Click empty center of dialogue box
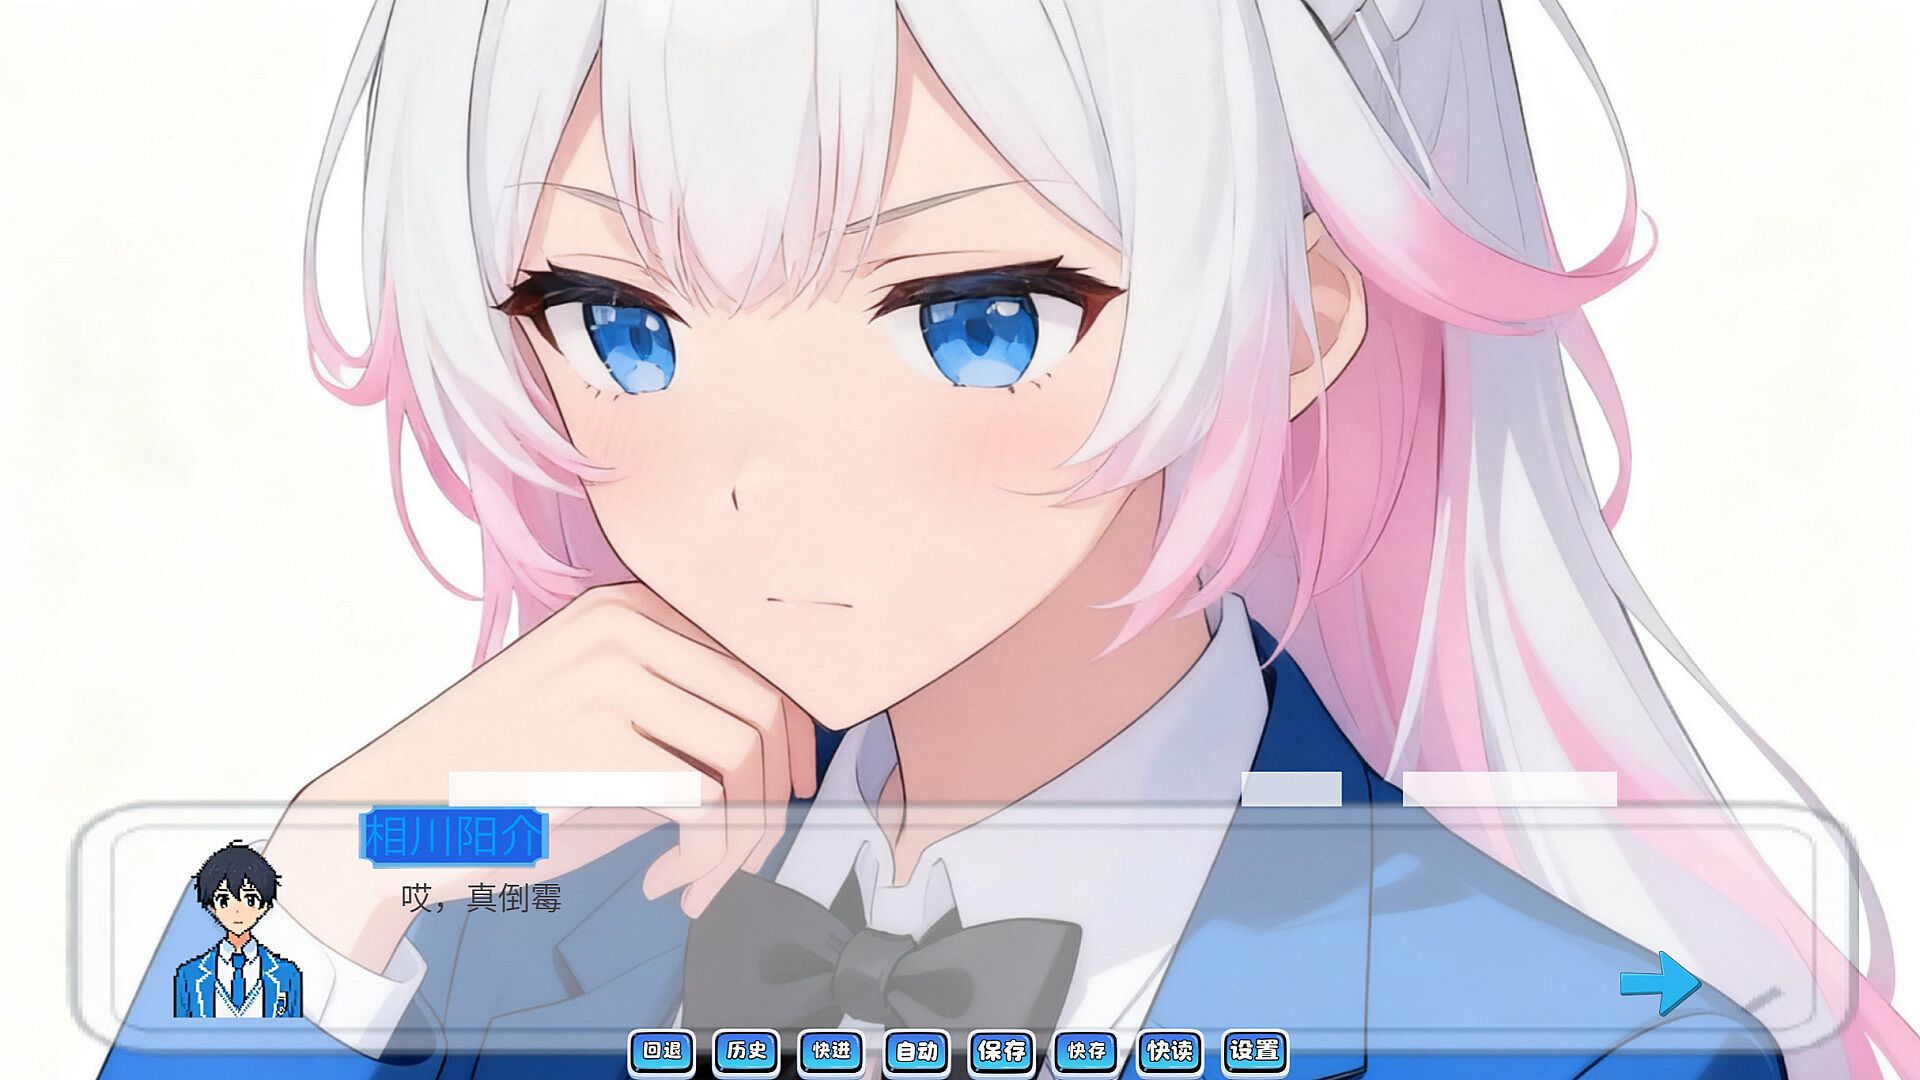This screenshot has width=1920, height=1080. (x=1000, y=930)
